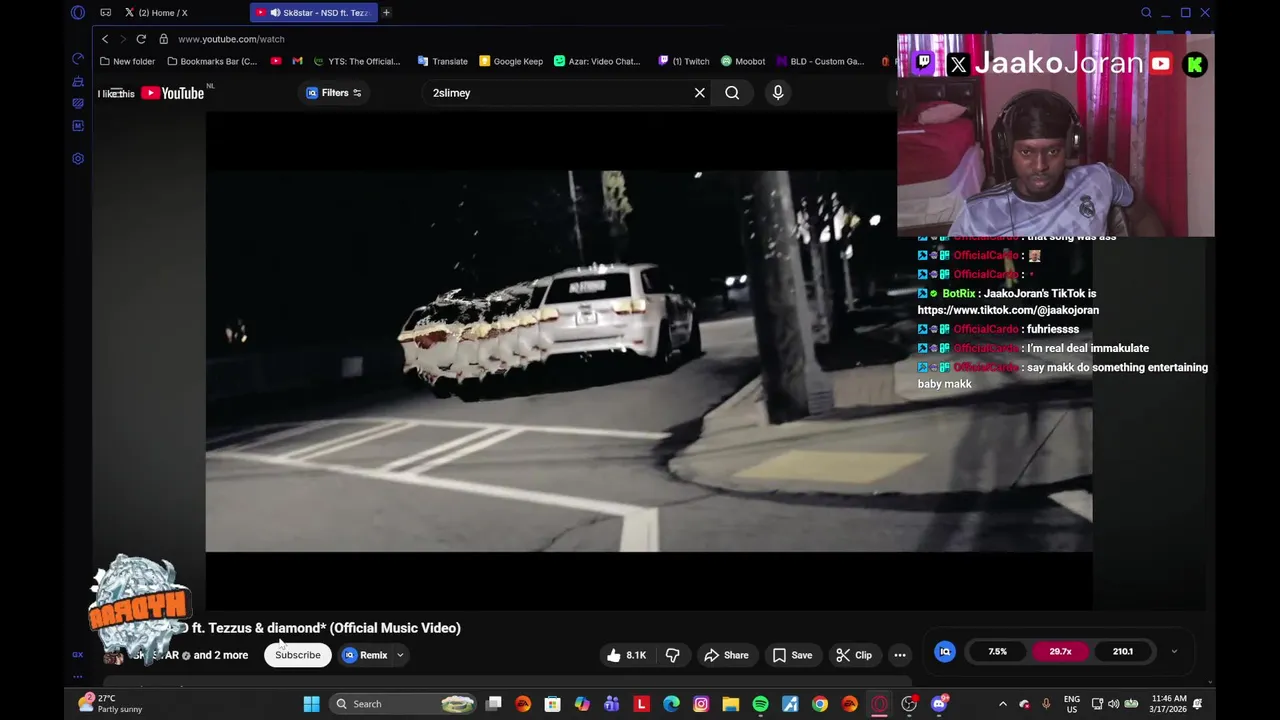This screenshot has height=720, width=1280.
Task: Create a Clip of the video
Action: [854, 655]
